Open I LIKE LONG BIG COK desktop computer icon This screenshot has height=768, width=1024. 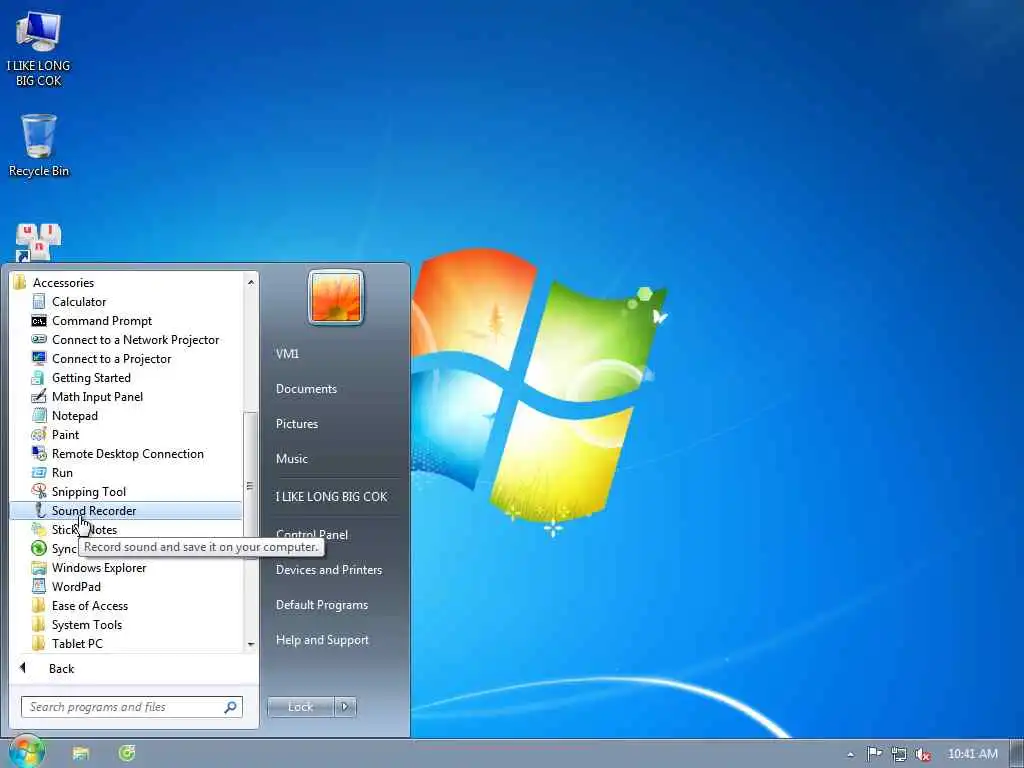click(x=39, y=49)
